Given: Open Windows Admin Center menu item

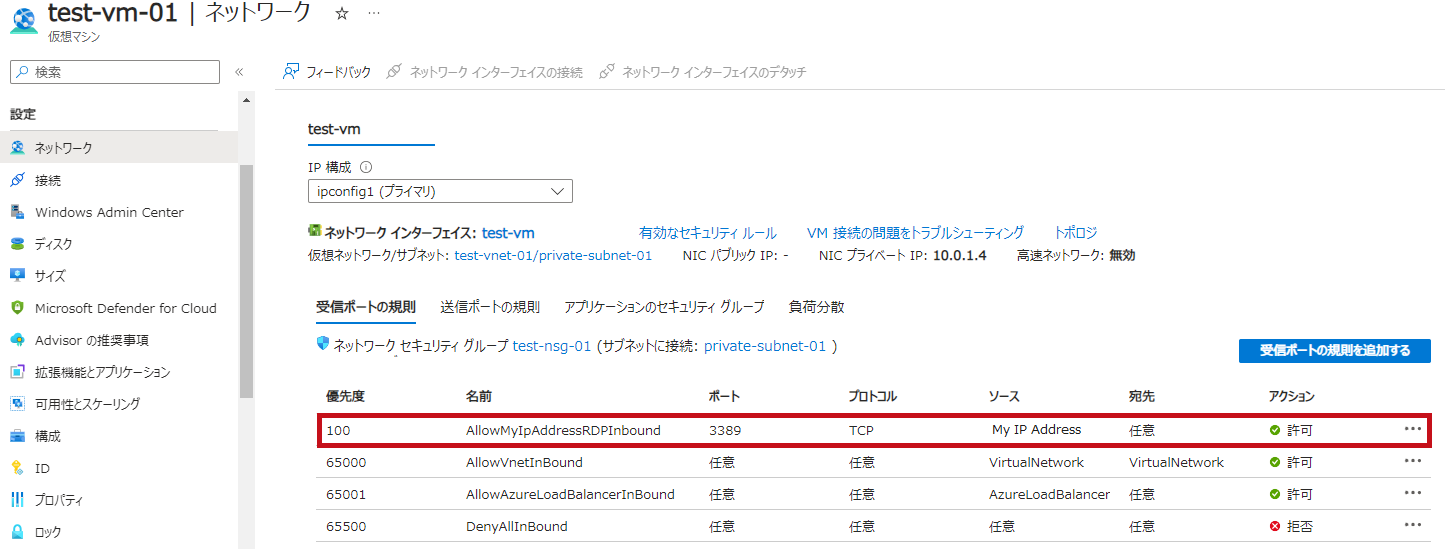Looking at the screenshot, I should [119, 212].
